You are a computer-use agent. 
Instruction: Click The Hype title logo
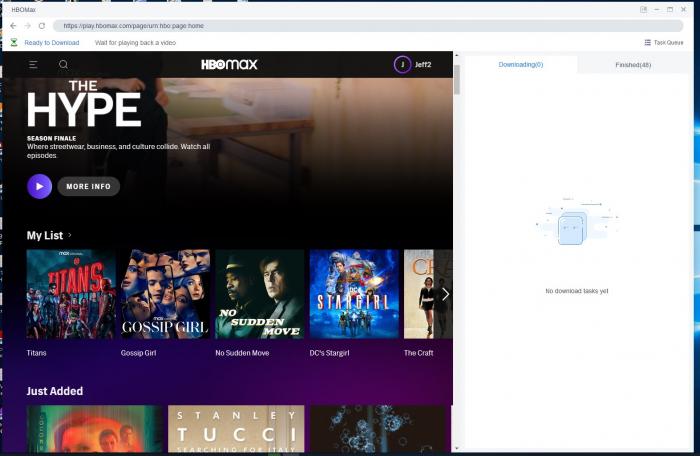tap(84, 104)
